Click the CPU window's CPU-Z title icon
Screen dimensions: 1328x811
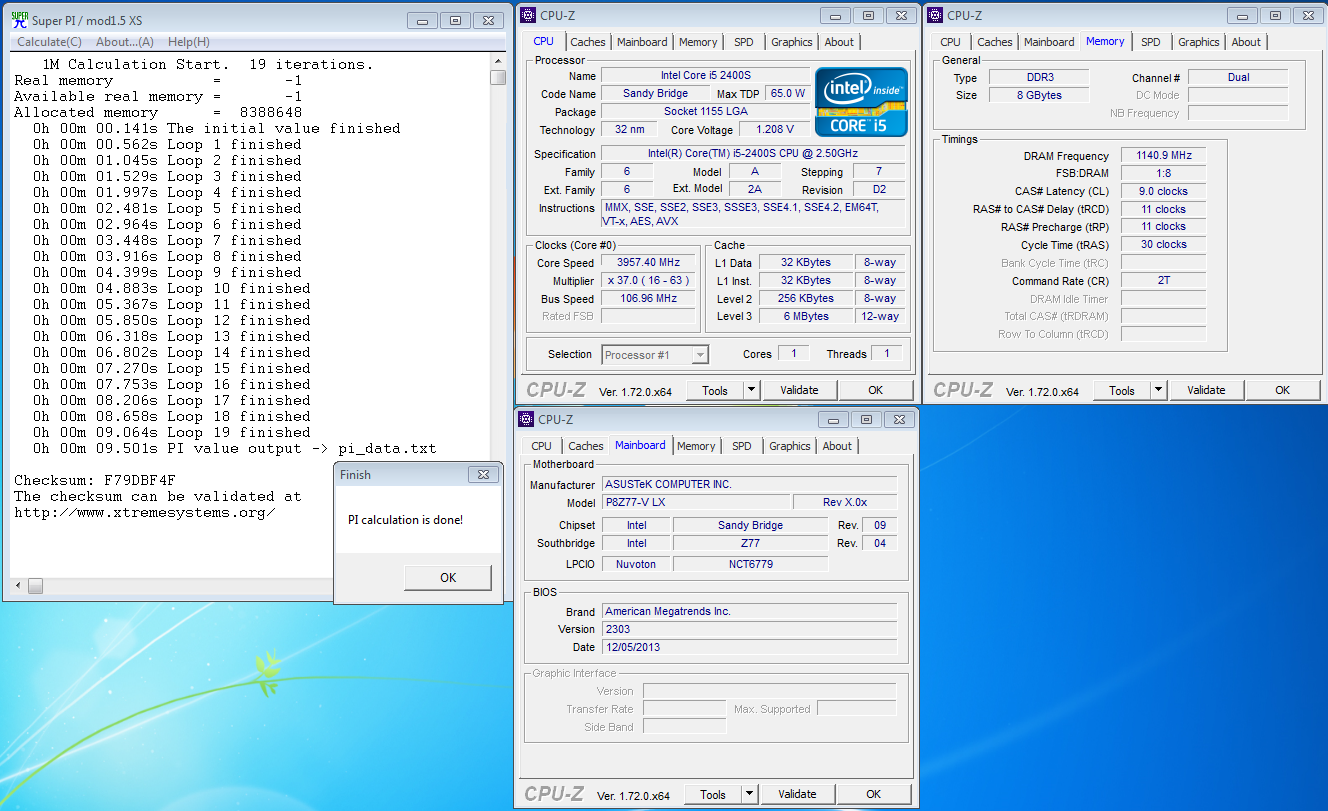click(528, 15)
